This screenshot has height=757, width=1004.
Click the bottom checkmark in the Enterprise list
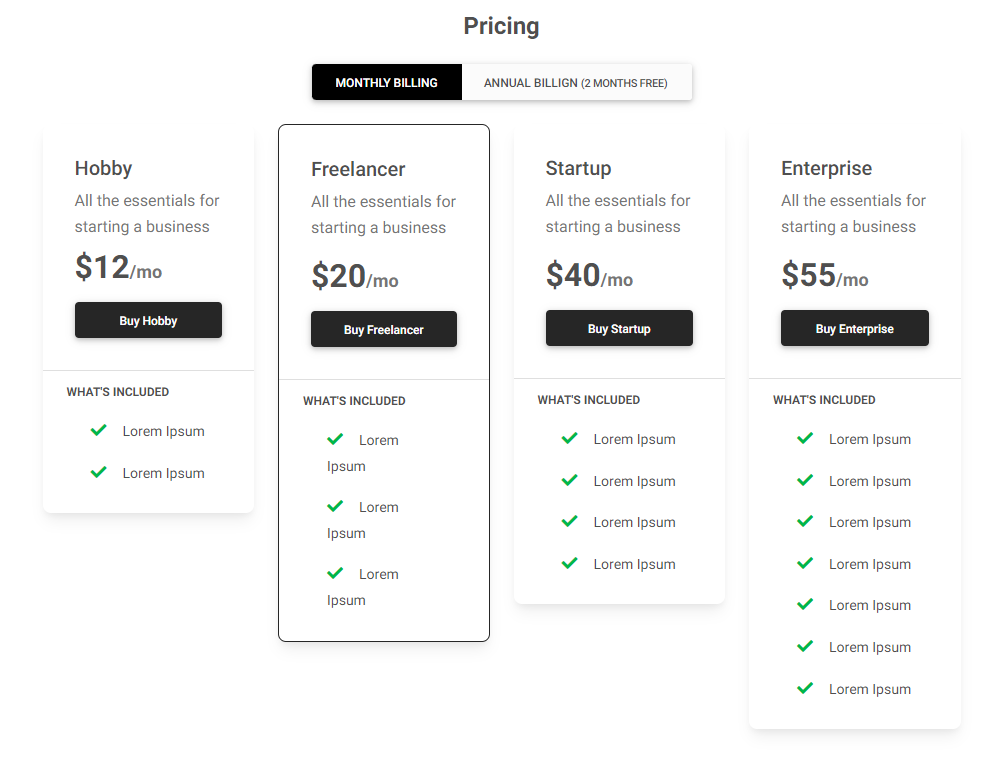(804, 688)
